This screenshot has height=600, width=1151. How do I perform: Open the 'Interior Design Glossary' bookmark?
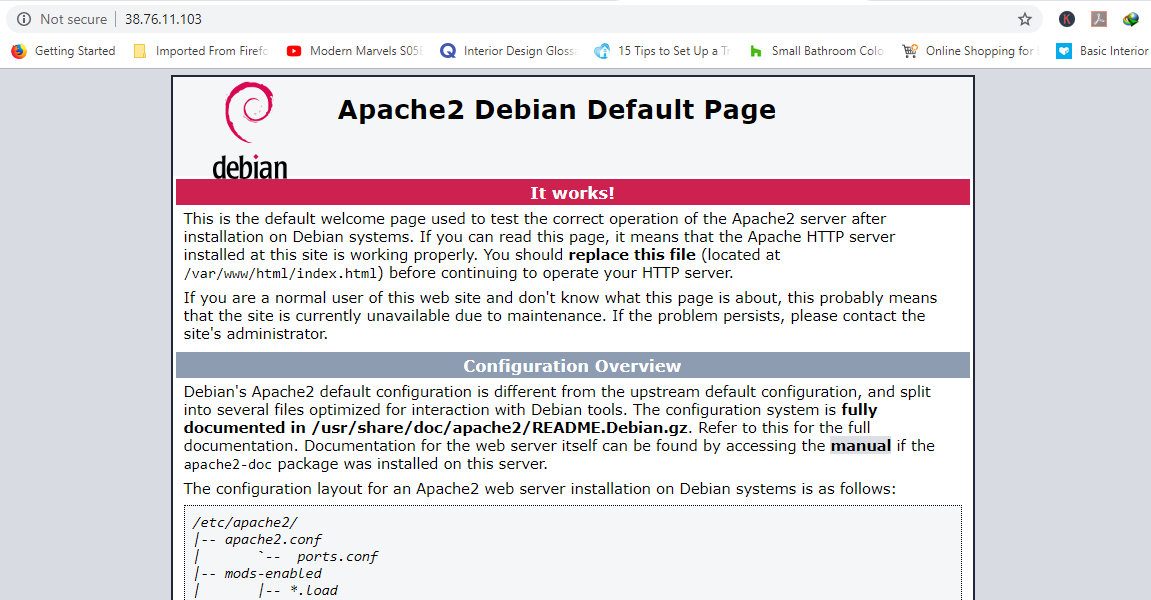coord(508,51)
